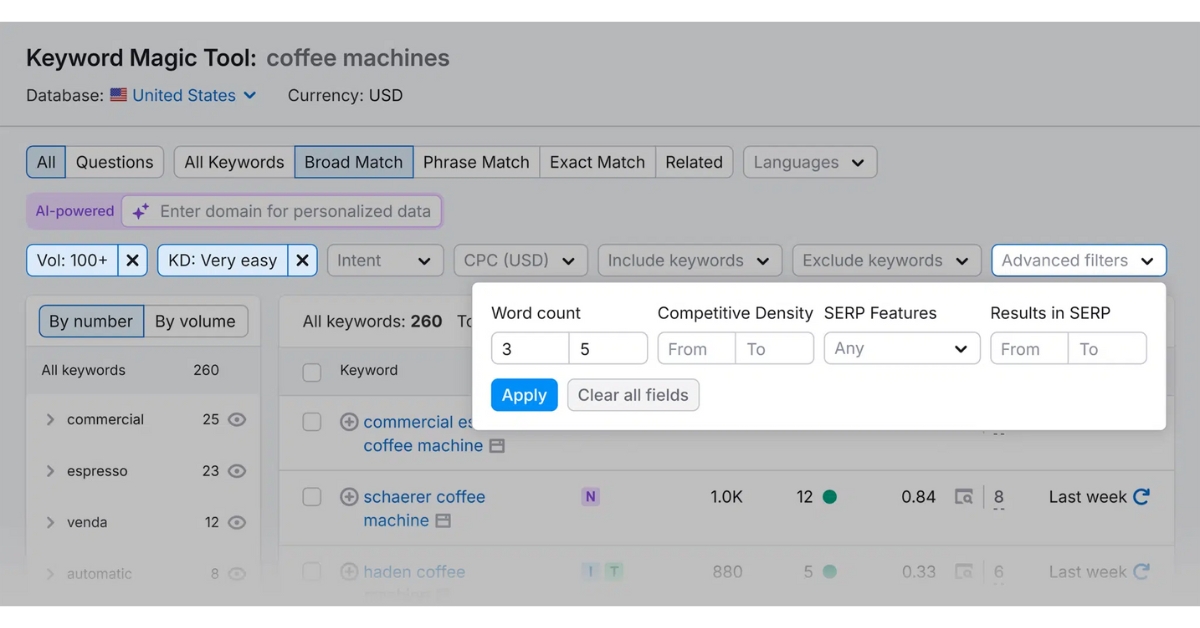This screenshot has height=628, width=1200.
Task: Check the schaerer coffee machine row checkbox
Action: click(312, 497)
